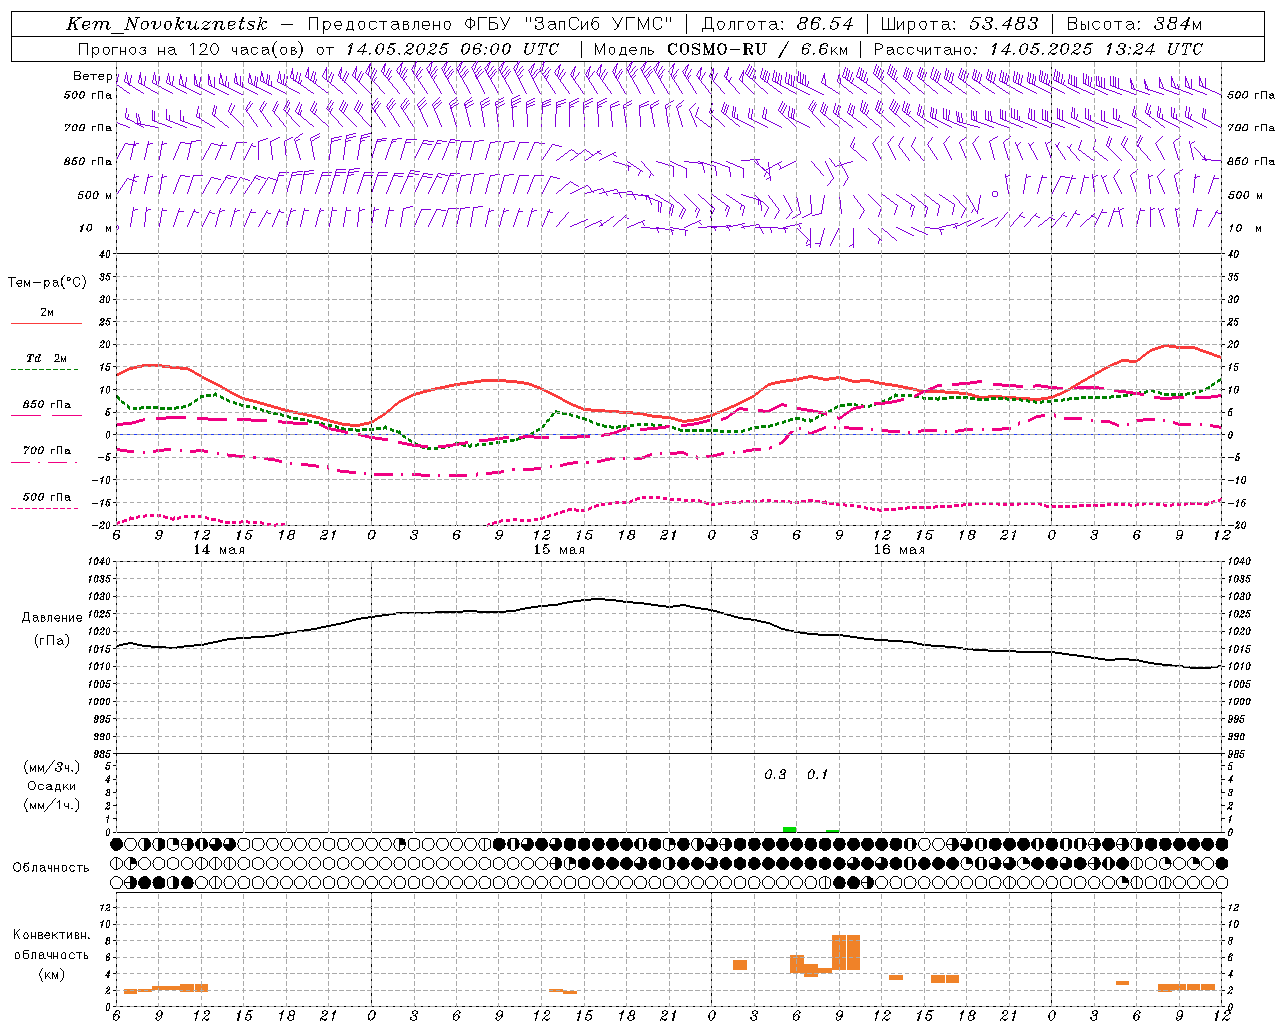
Task: Click the '14 мая' date label
Action: point(219,550)
